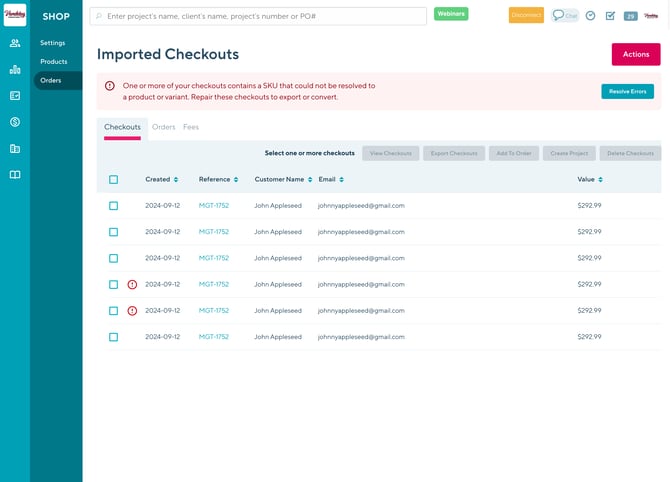Go to Products in Shop menu
670x482 pixels.
coord(54,62)
